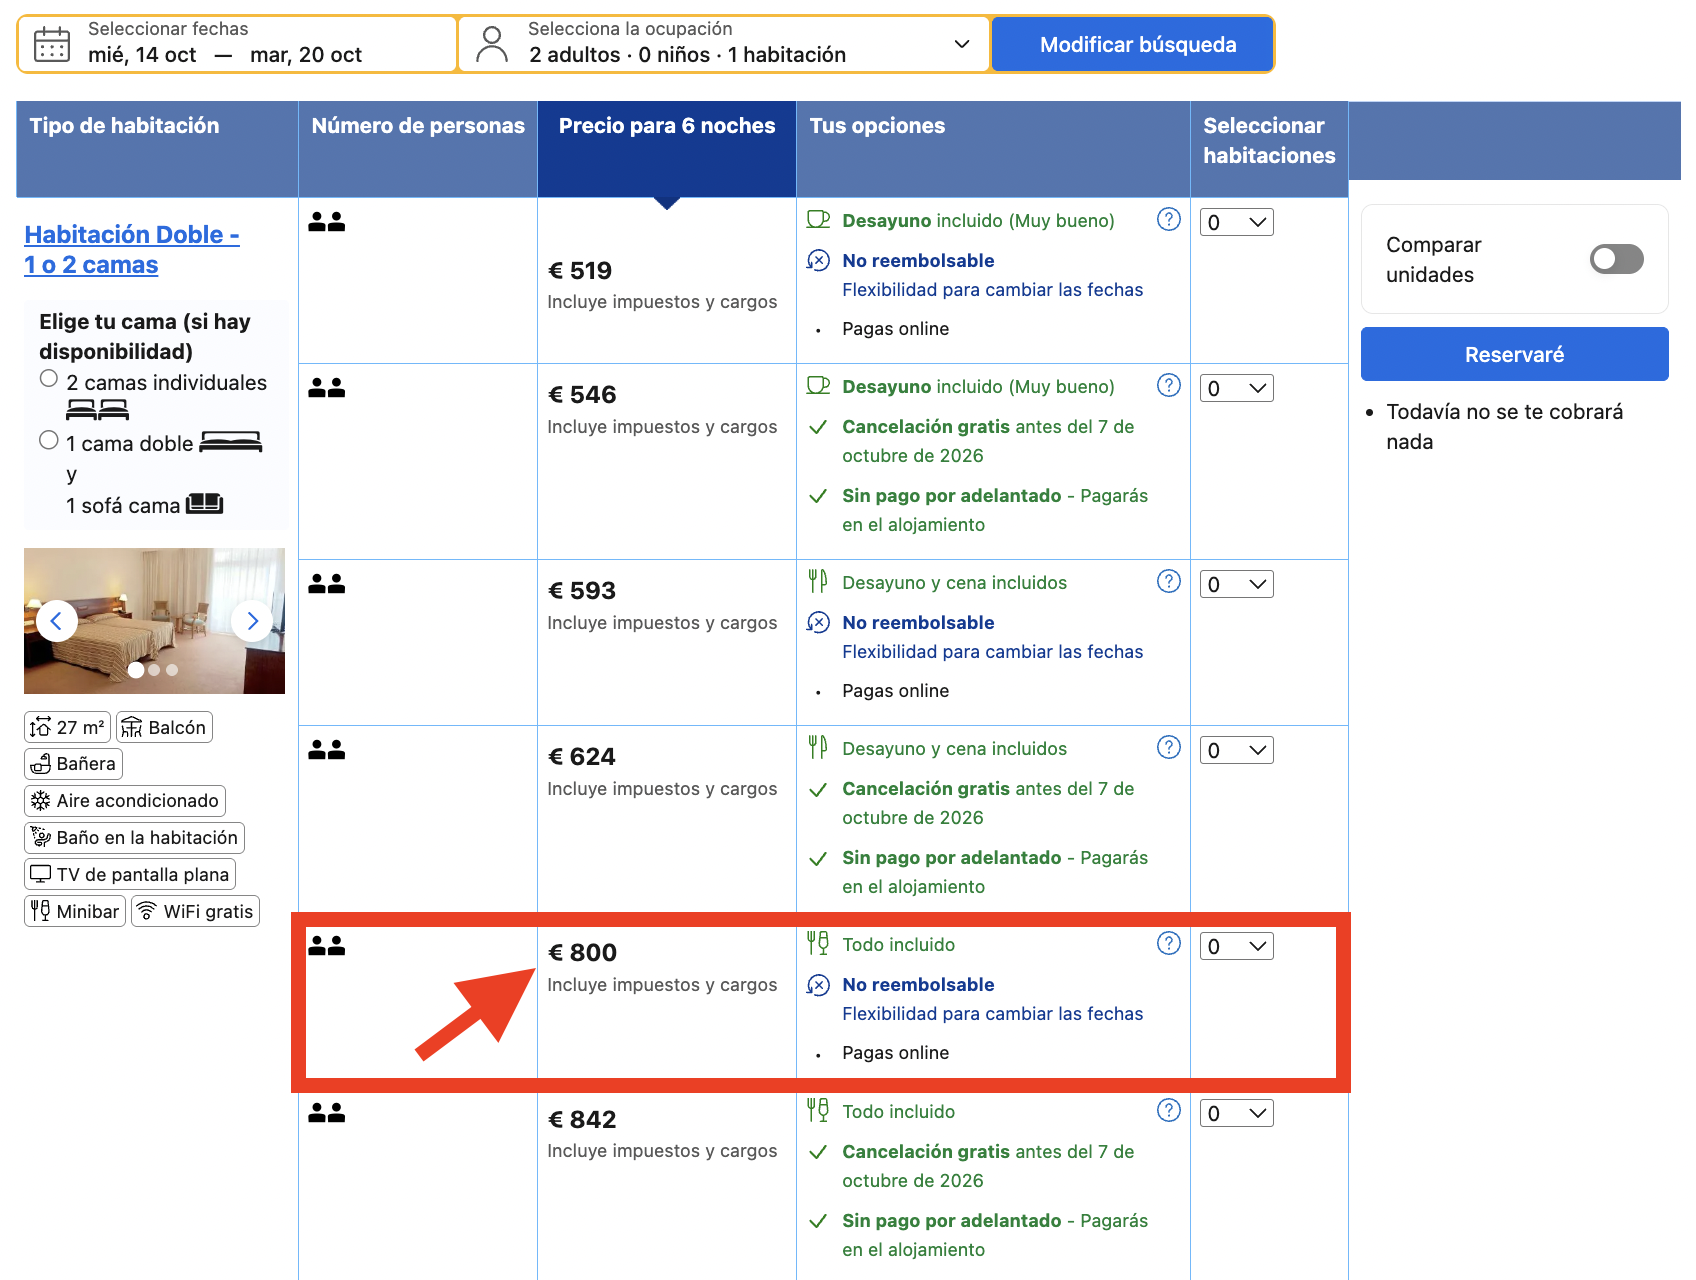
Task: Open help icon for the €519 breakfast option
Action: click(x=1168, y=219)
